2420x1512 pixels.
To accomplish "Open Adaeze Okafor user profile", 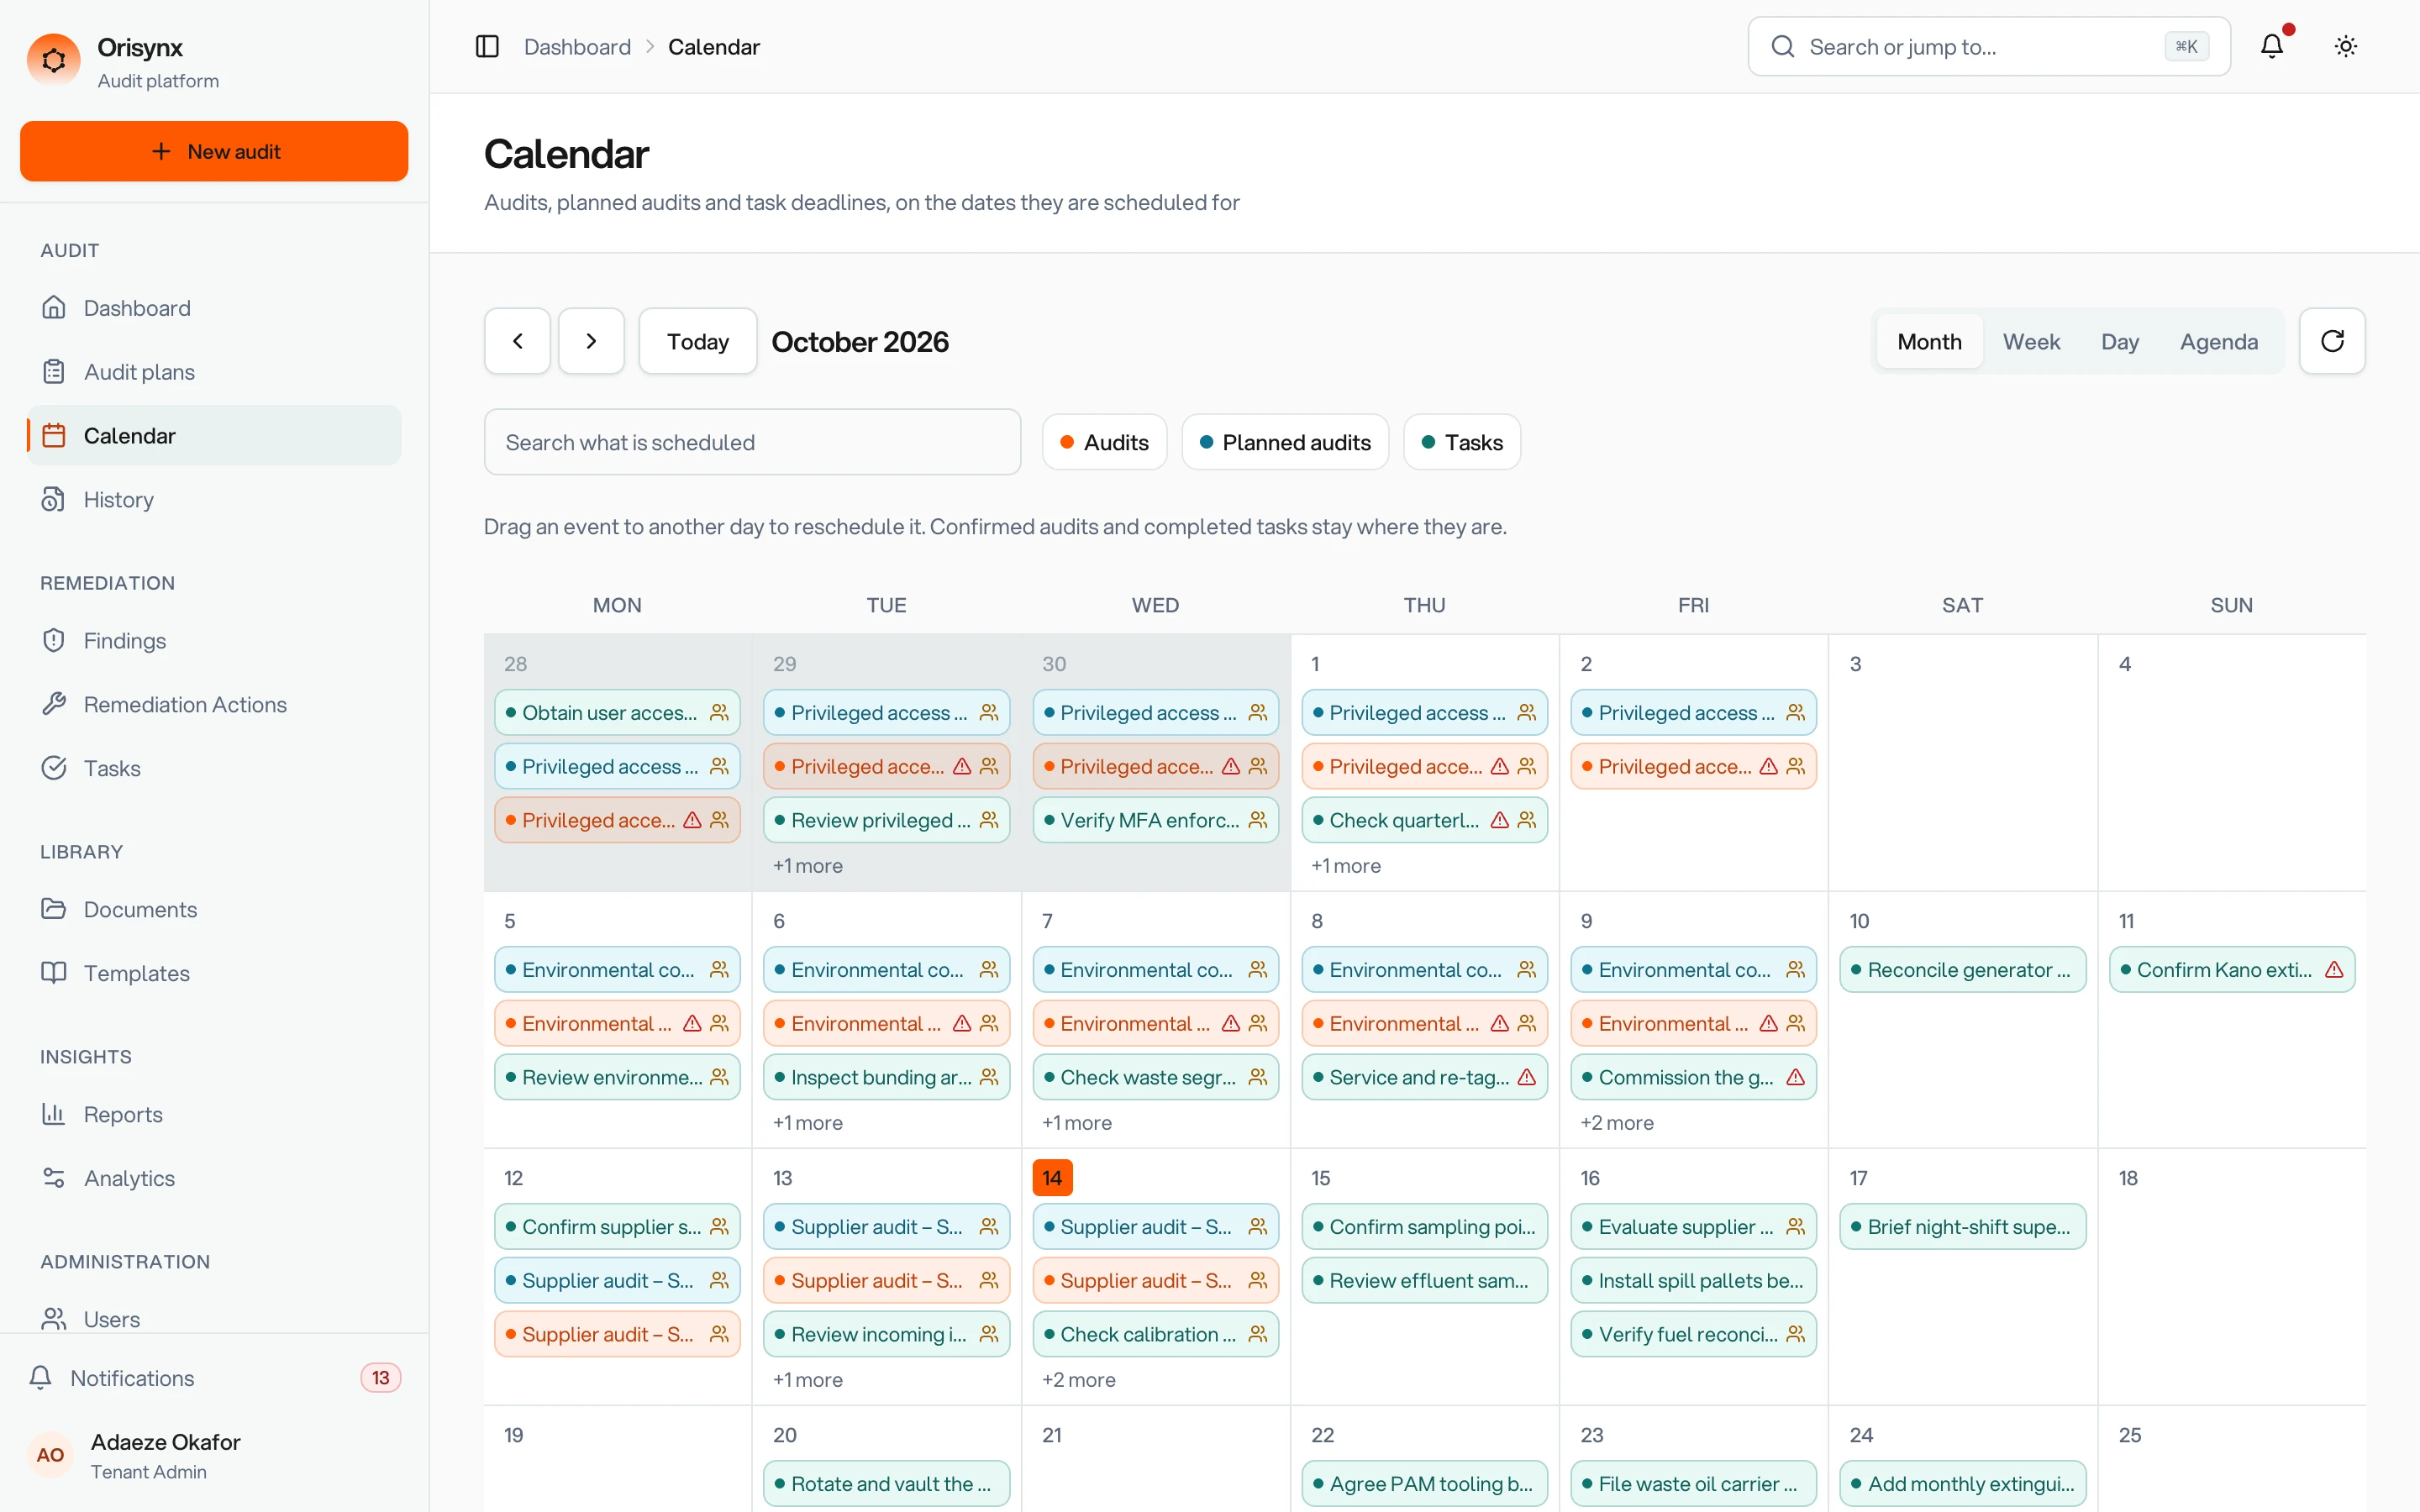I will [214, 1455].
